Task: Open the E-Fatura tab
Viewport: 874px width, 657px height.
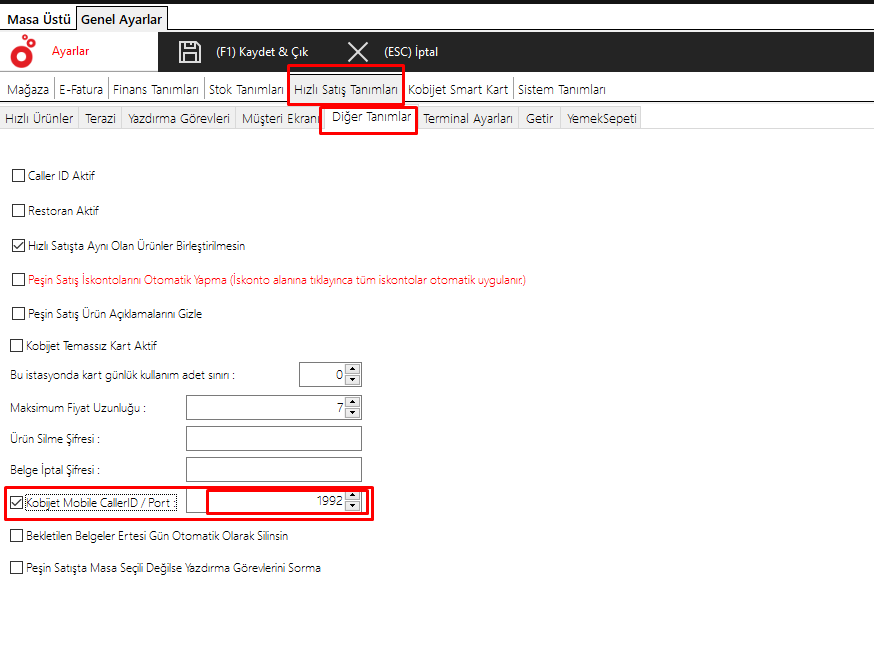Action: click(x=81, y=89)
